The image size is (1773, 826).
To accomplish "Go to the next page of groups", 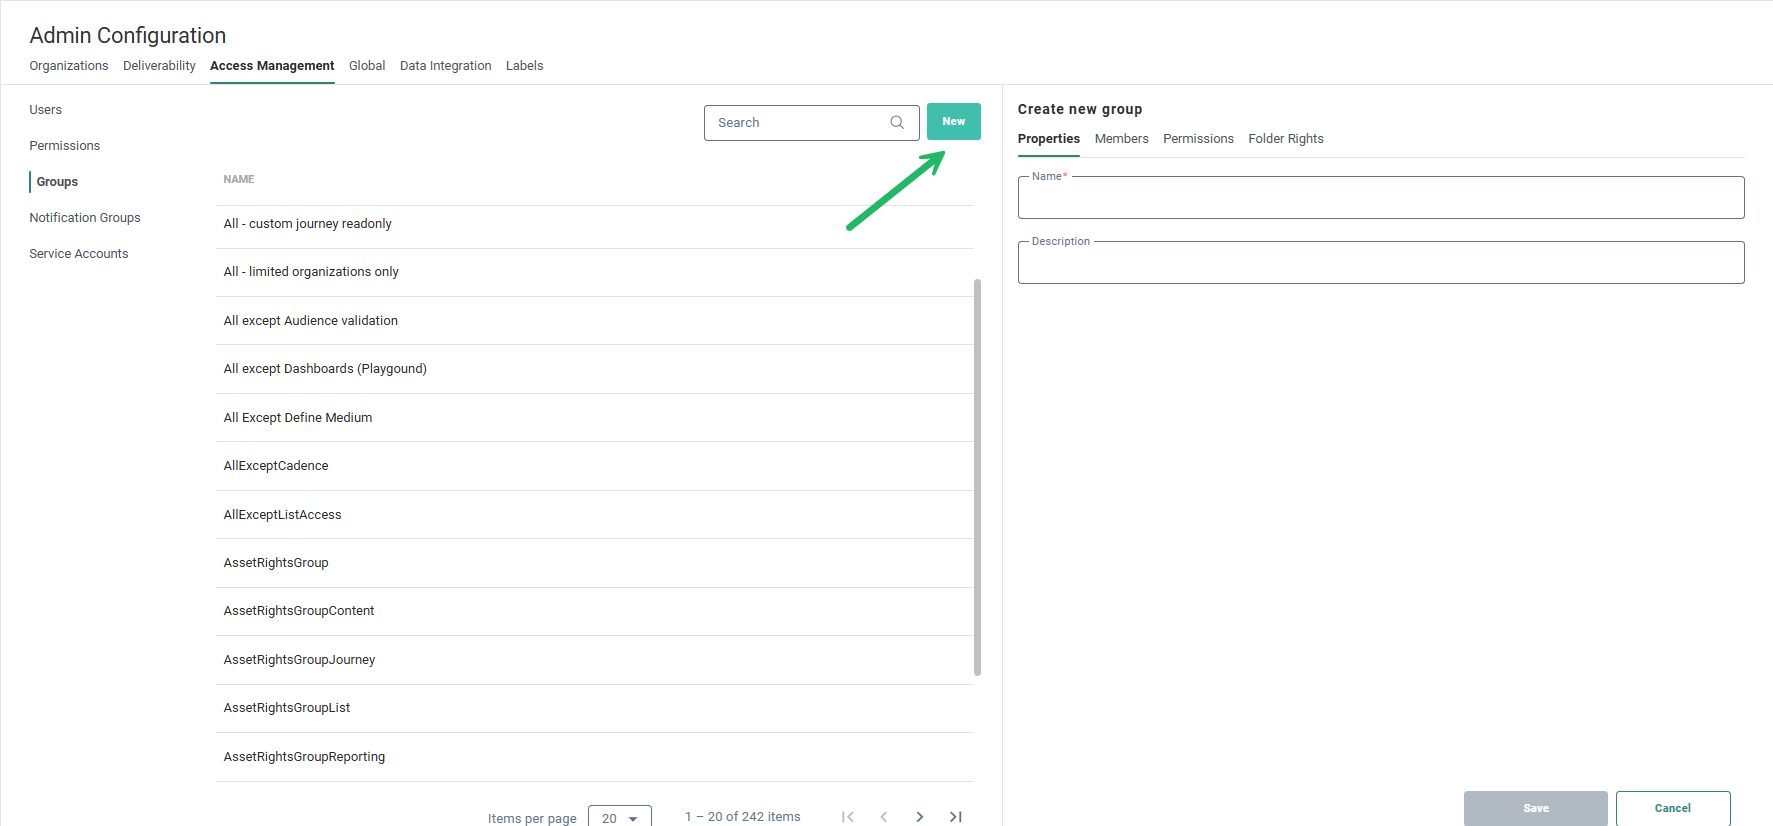I will tap(919, 817).
